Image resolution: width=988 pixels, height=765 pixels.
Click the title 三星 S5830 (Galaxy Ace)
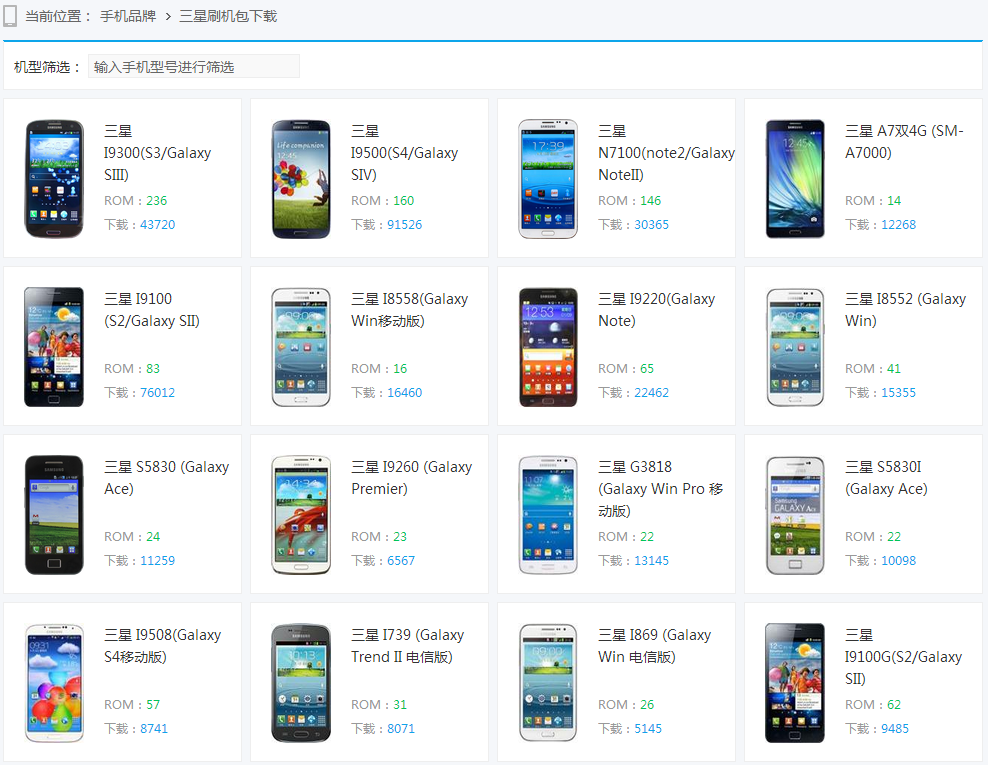click(166, 478)
